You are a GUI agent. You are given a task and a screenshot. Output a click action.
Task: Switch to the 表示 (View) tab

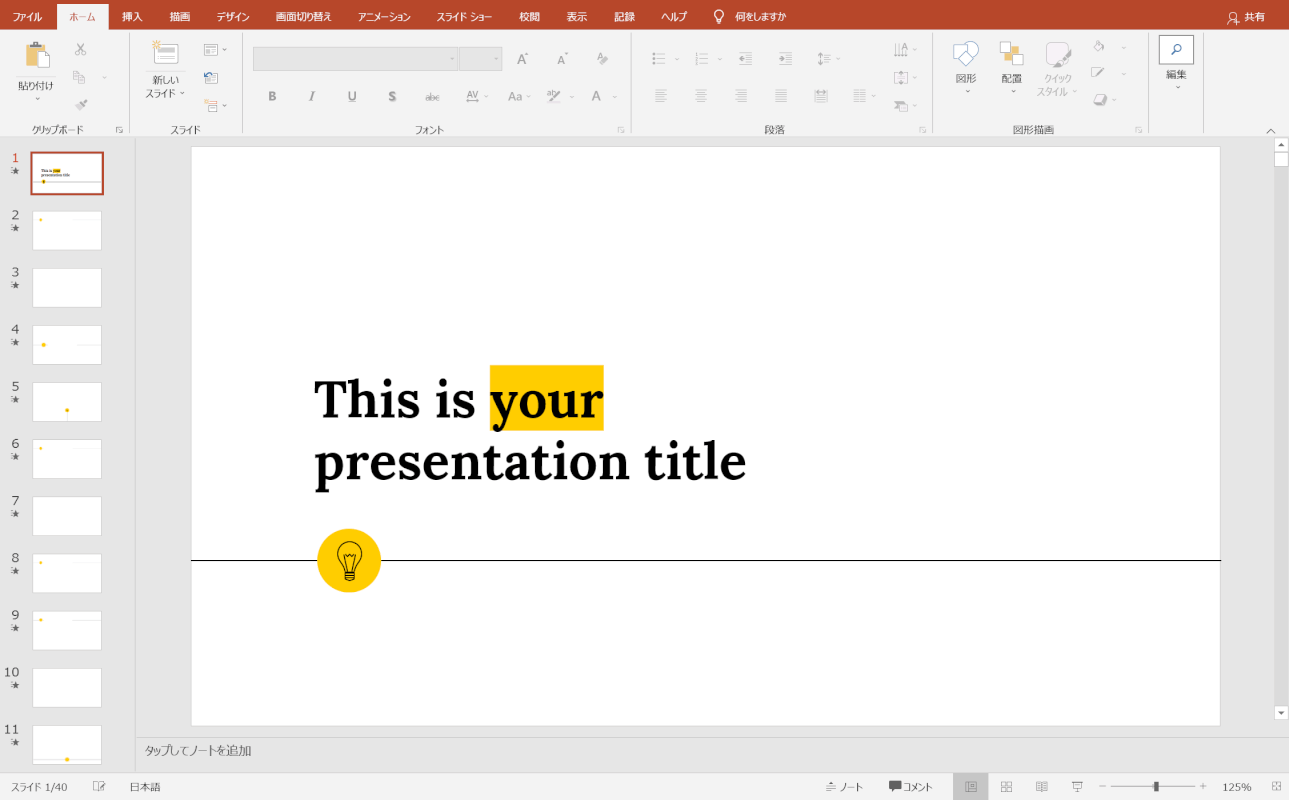576,17
